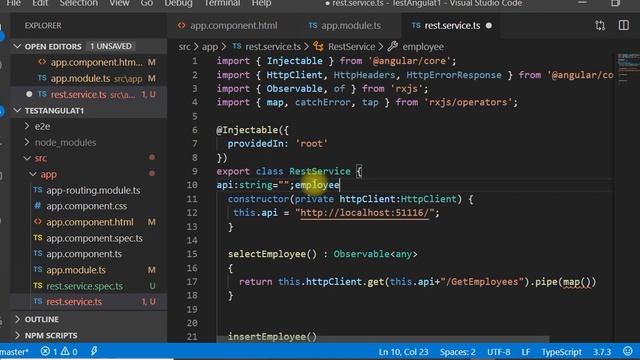Collapse the OPEN EDITORS section
Screen dimensions: 640x360
click(18, 46)
